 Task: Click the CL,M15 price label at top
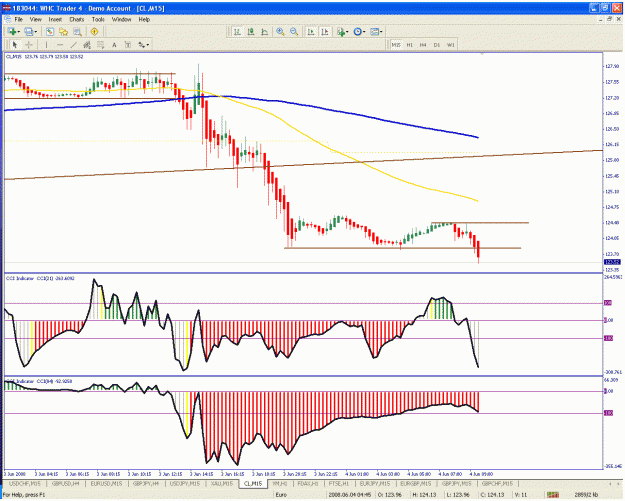[x=44, y=57]
